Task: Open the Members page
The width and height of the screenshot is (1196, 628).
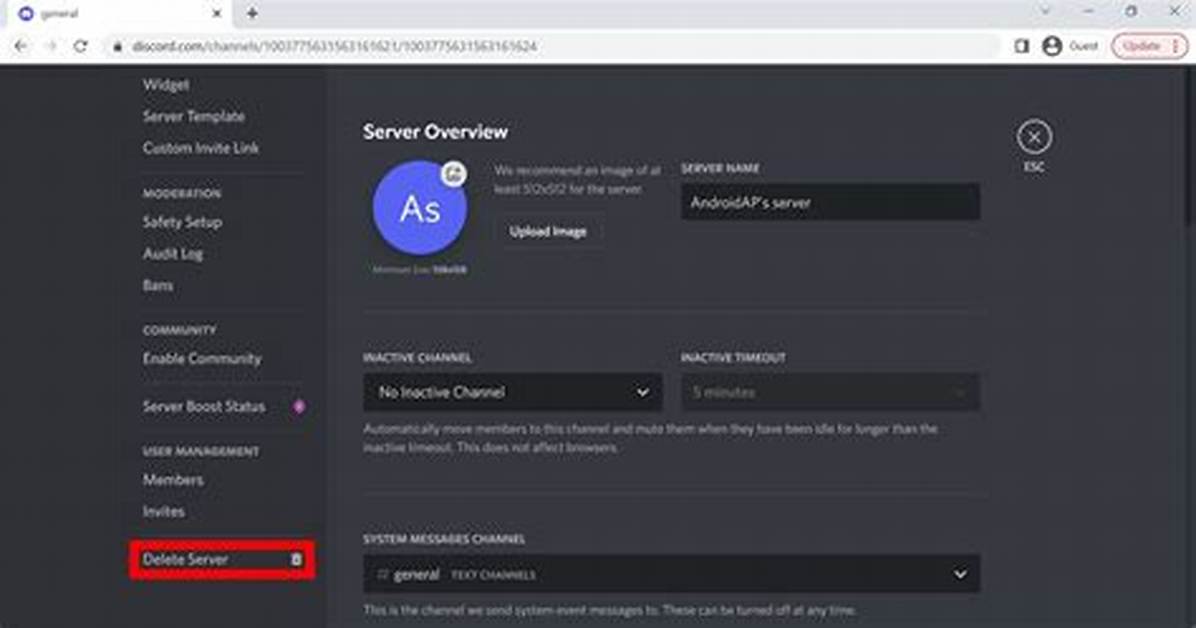Action: [173, 480]
